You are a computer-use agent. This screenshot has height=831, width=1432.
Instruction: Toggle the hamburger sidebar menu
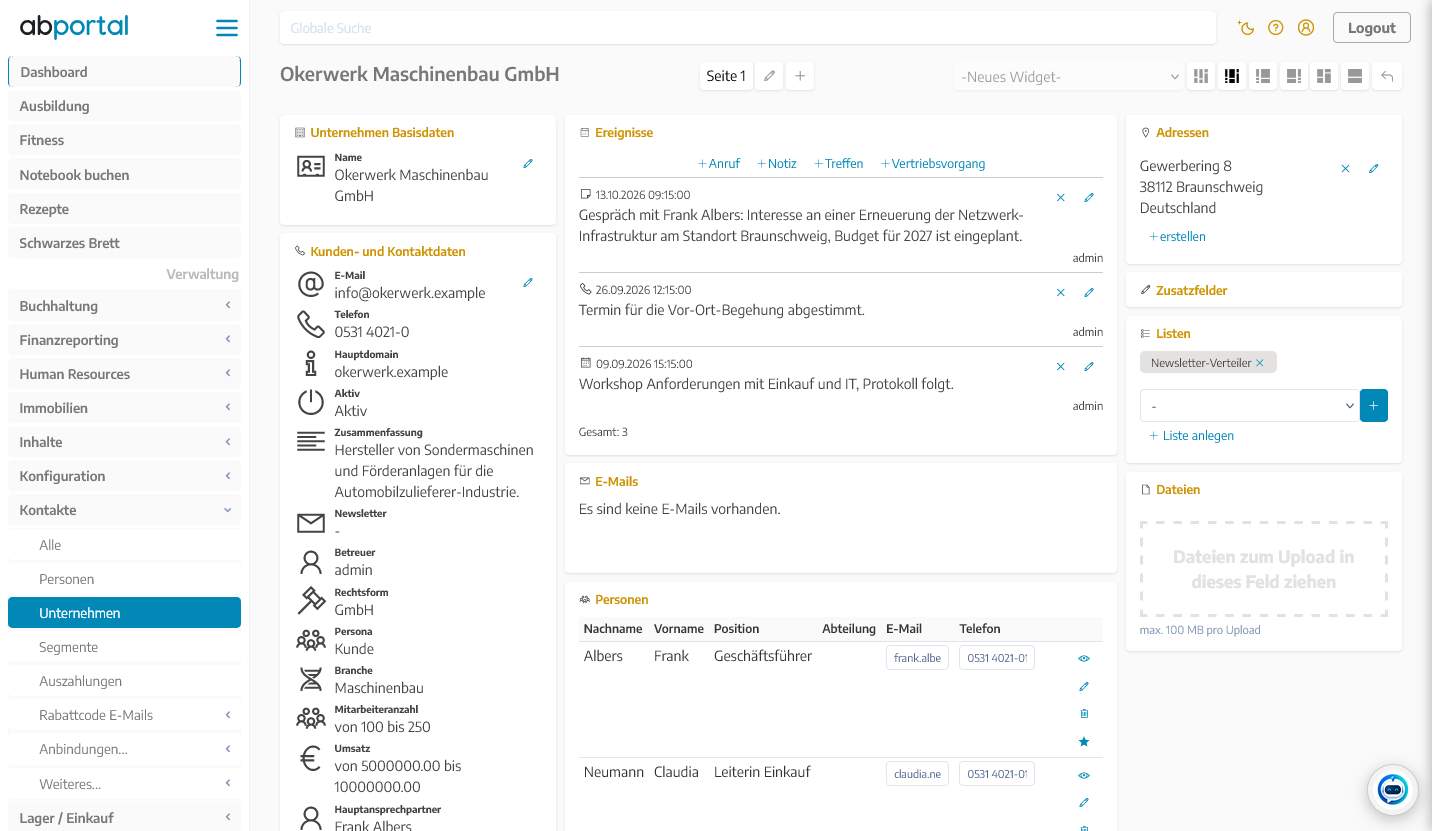227,28
